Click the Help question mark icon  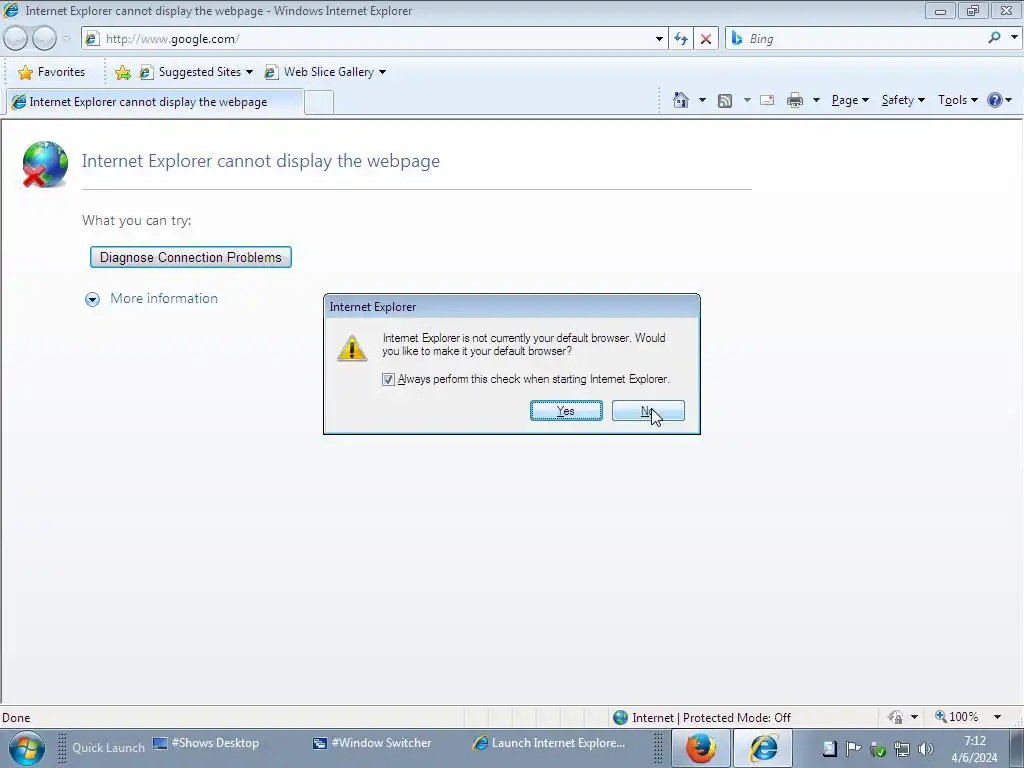(995, 100)
